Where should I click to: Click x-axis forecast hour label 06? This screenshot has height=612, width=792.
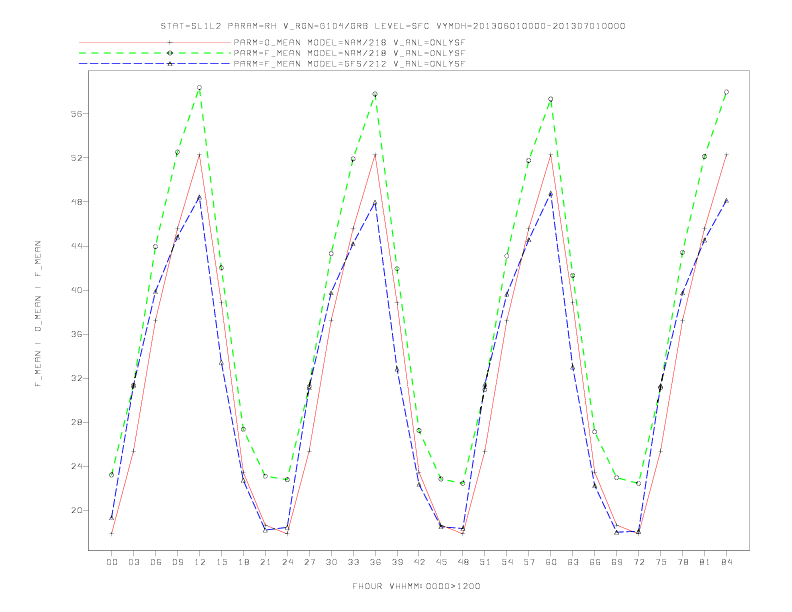pyautogui.click(x=156, y=562)
